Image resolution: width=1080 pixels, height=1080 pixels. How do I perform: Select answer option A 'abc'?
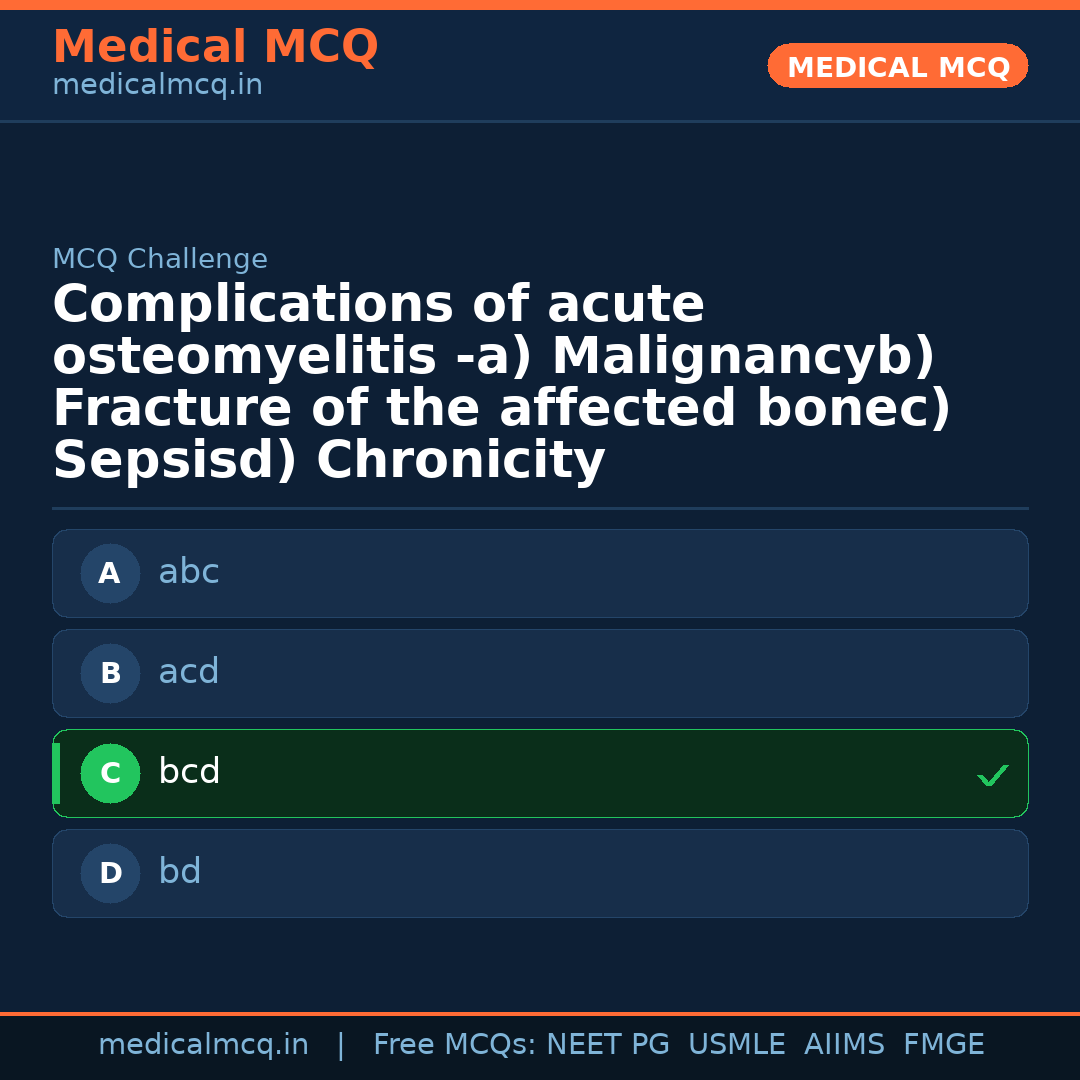(540, 573)
